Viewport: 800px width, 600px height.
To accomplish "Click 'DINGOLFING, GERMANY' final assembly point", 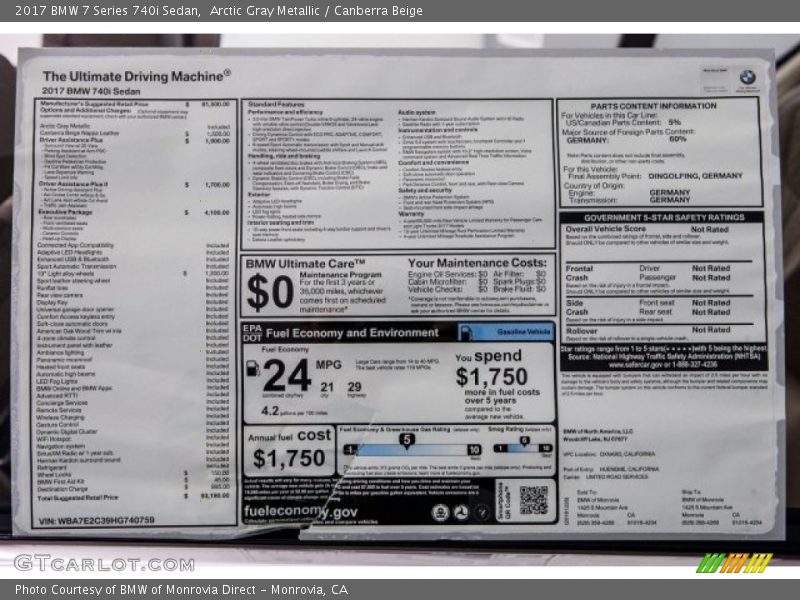I will click(695, 176).
